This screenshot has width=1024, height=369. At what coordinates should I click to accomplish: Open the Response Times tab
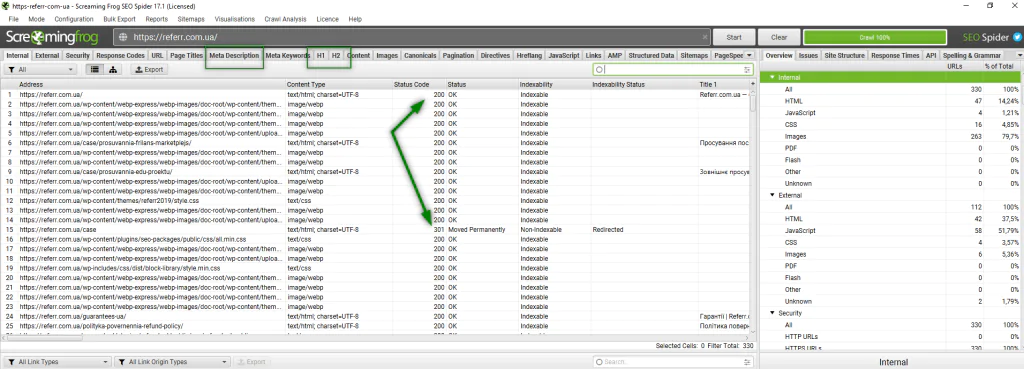(x=895, y=56)
